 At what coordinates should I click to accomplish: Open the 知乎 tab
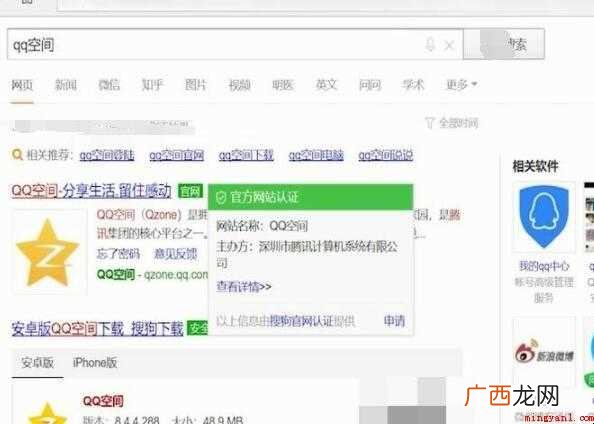click(152, 84)
